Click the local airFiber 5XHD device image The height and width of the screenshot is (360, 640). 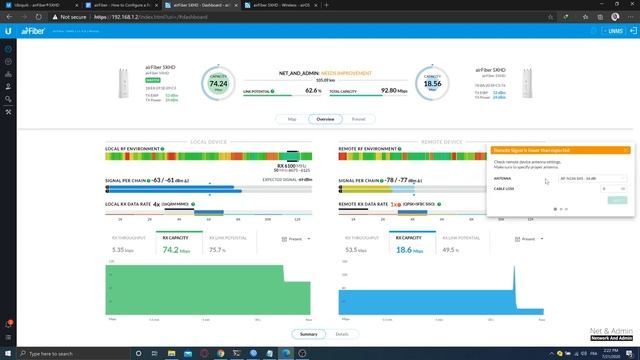(x=124, y=83)
